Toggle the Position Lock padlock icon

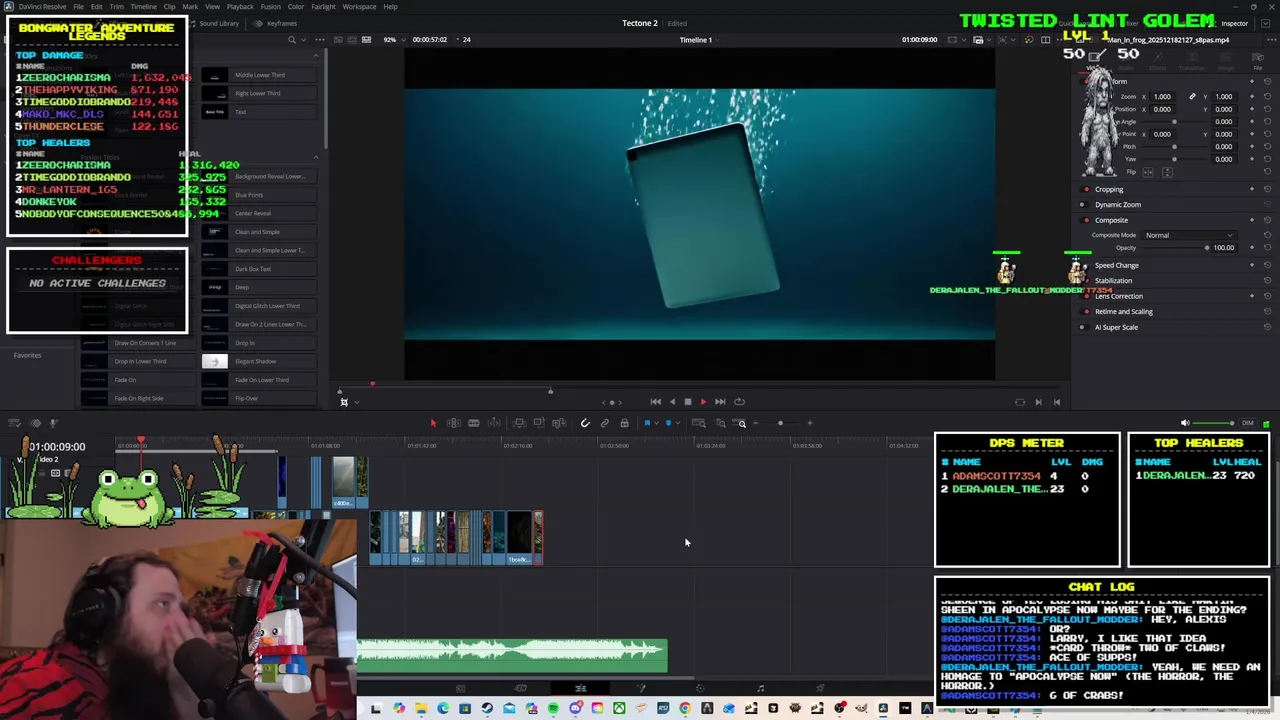624,423
